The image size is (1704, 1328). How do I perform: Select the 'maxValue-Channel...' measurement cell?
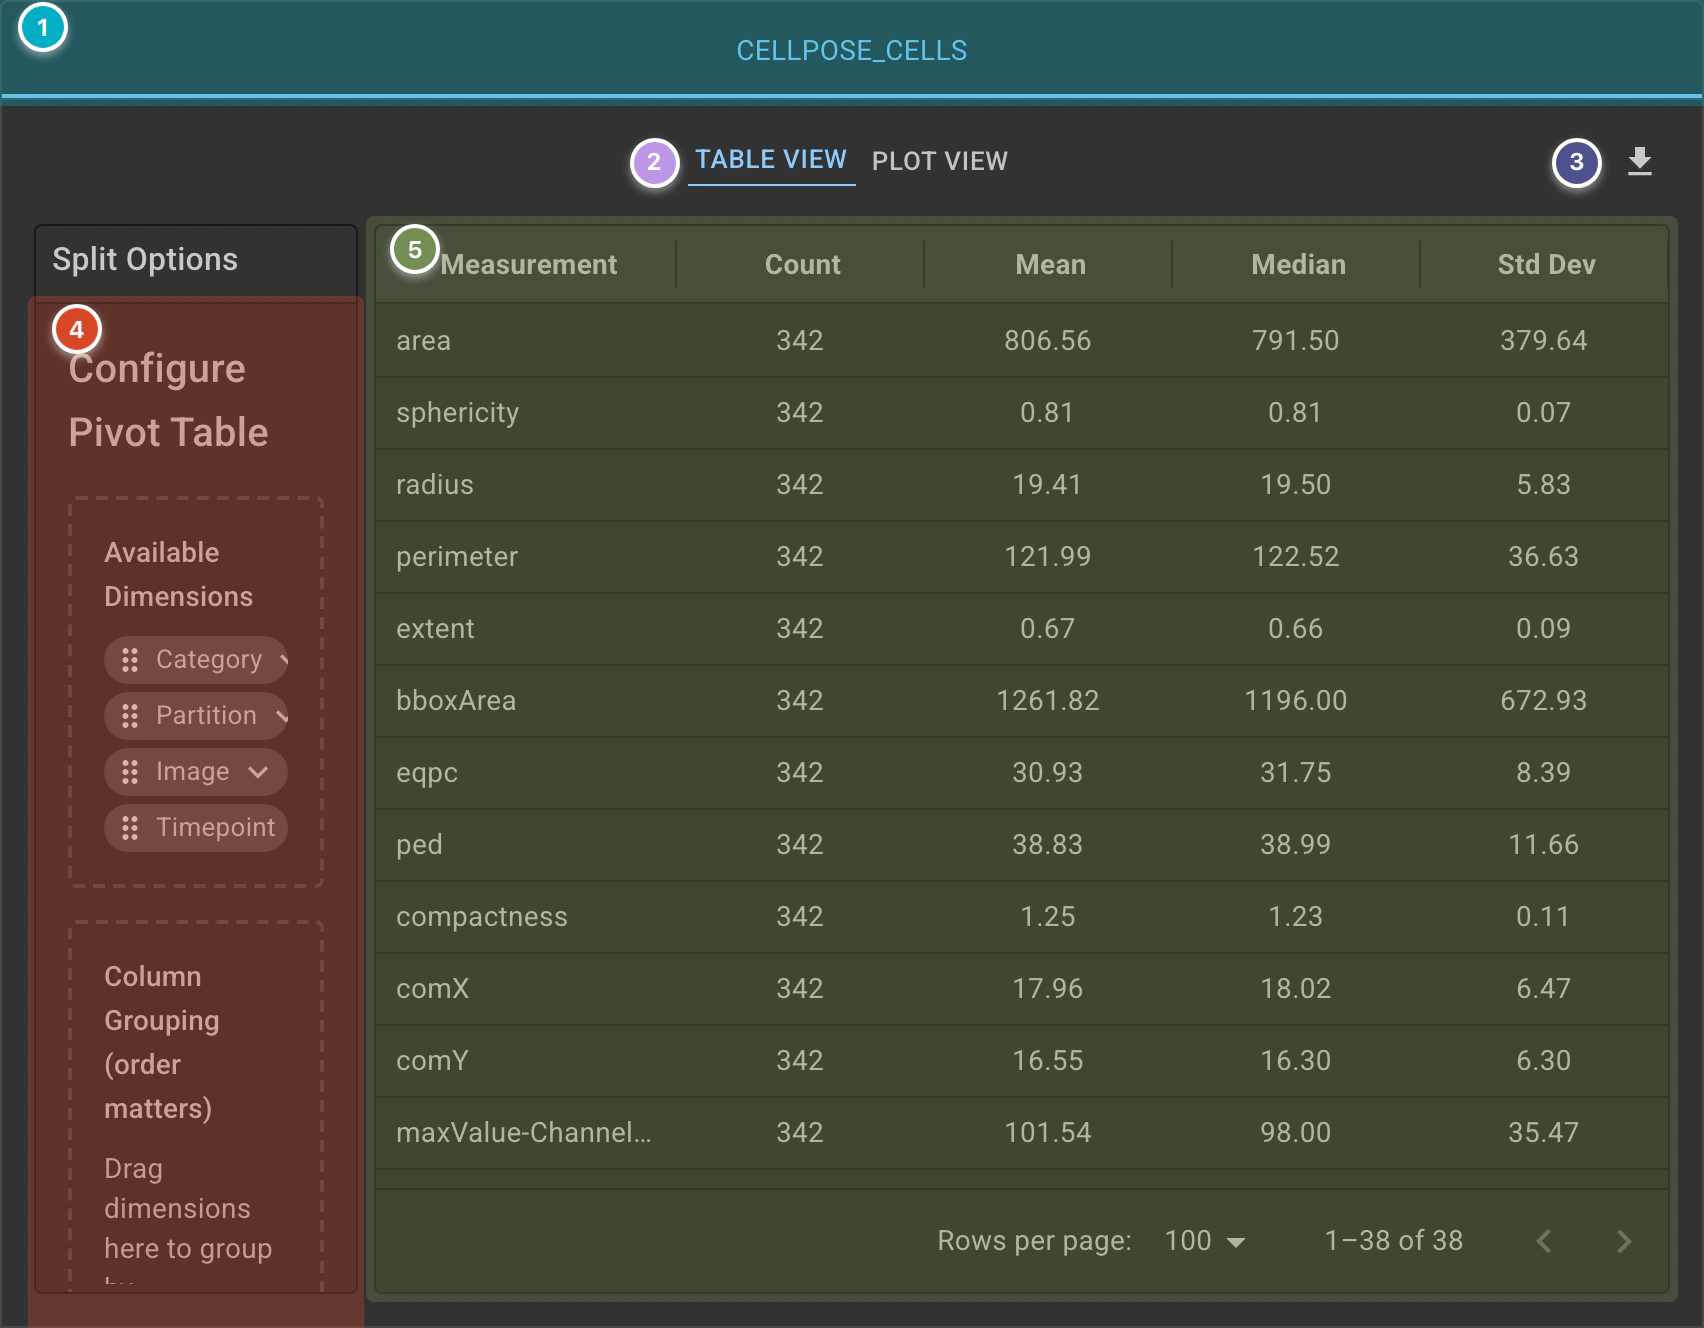(524, 1133)
